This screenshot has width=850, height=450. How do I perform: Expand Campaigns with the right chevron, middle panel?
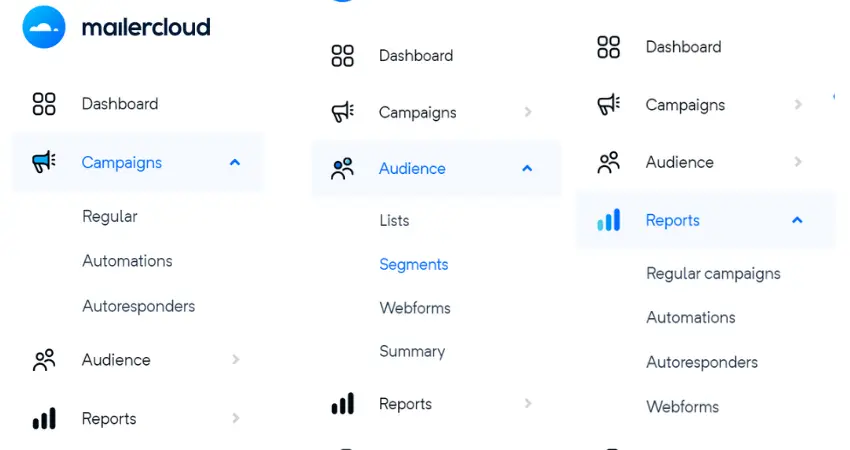(528, 112)
